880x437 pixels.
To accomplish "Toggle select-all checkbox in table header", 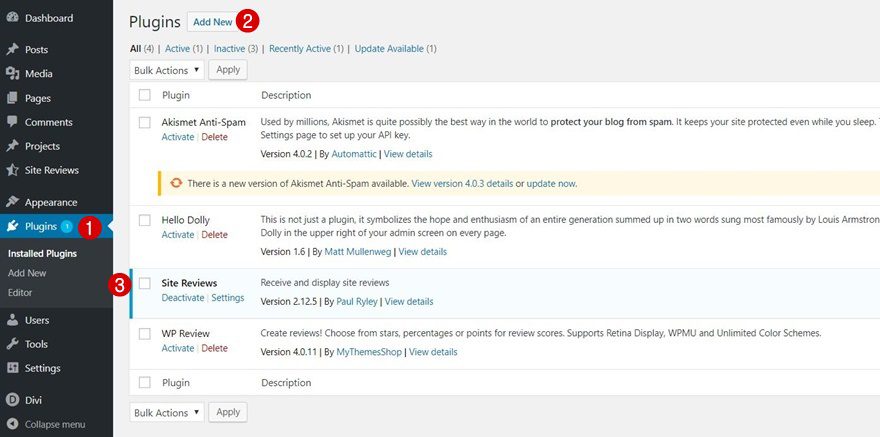I will tap(145, 95).
